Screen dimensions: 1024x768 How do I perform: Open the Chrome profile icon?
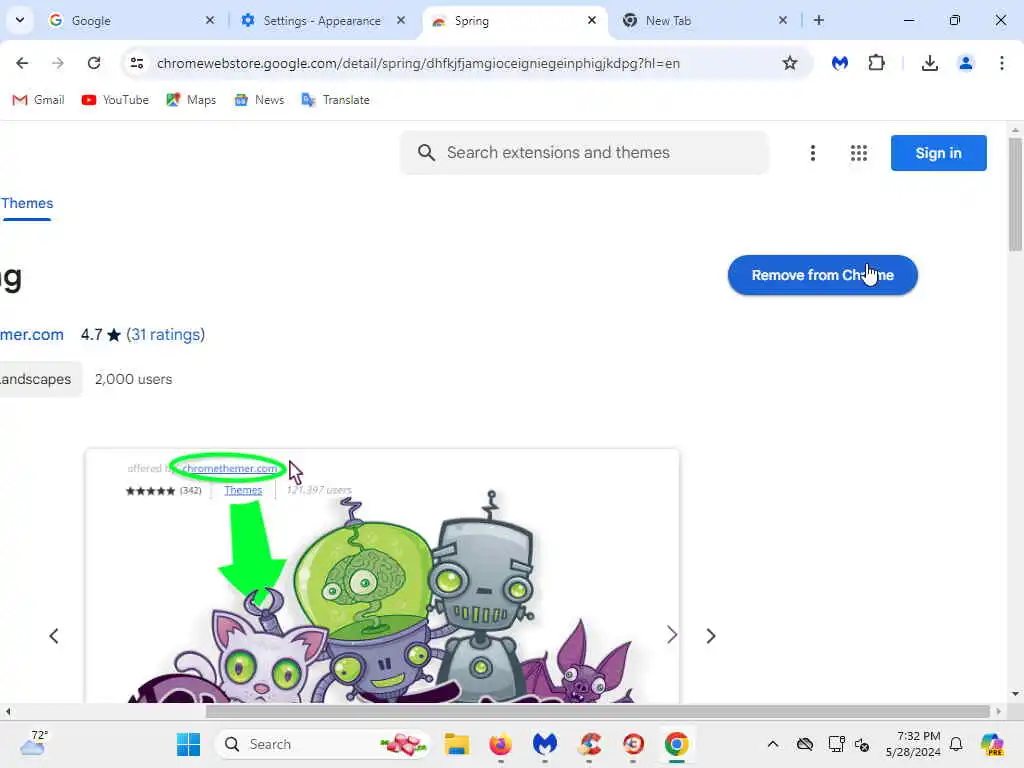[966, 63]
